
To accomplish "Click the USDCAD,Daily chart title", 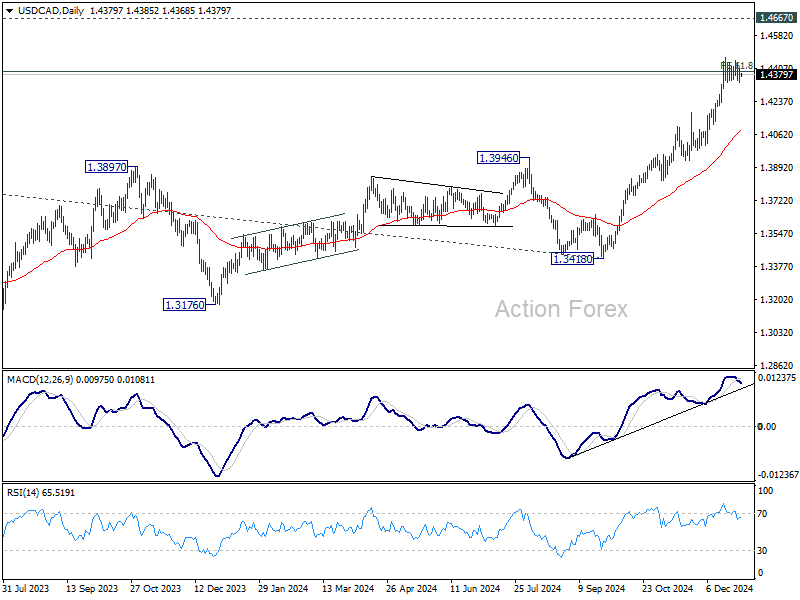I will (51, 11).
